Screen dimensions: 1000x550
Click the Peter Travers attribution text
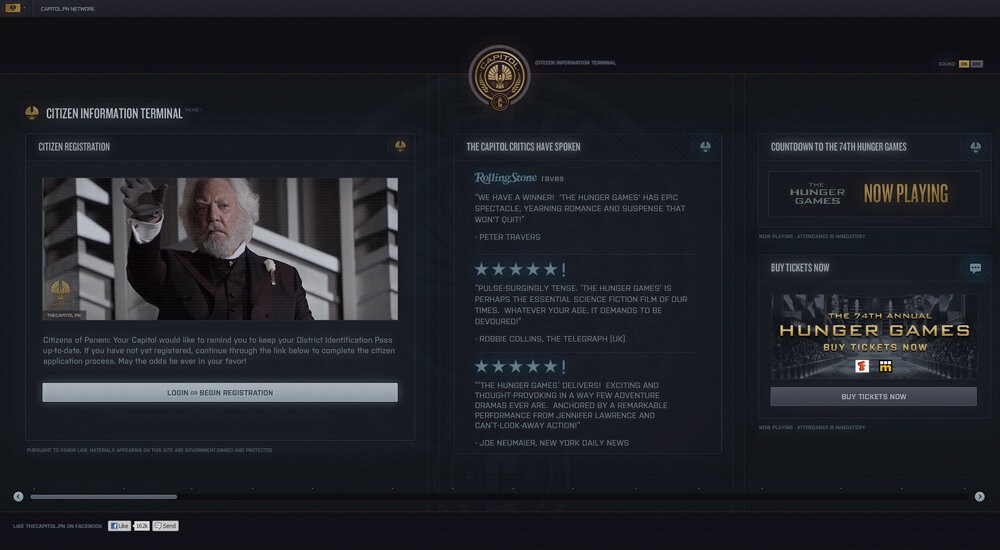tap(508, 237)
